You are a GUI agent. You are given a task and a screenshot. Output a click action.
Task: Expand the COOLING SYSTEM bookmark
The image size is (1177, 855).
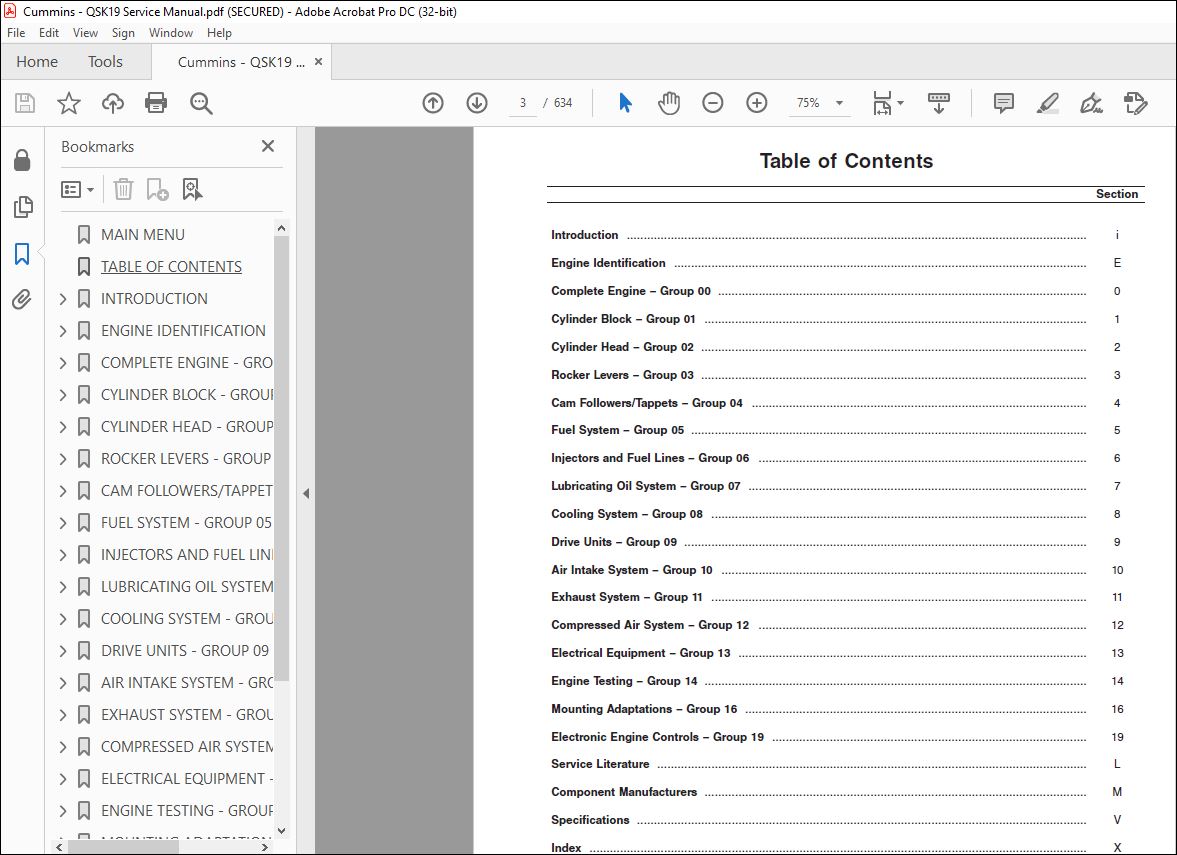pos(63,619)
